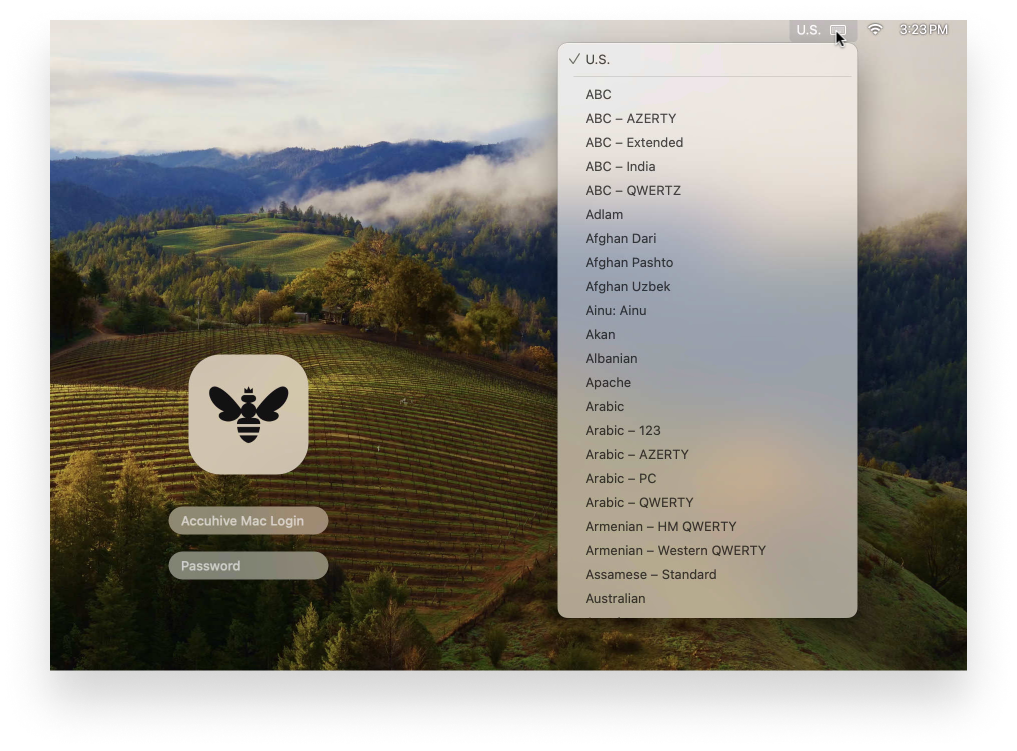The image size is (1017, 751).
Task: Pick Australian keyboard layout
Action: click(615, 598)
